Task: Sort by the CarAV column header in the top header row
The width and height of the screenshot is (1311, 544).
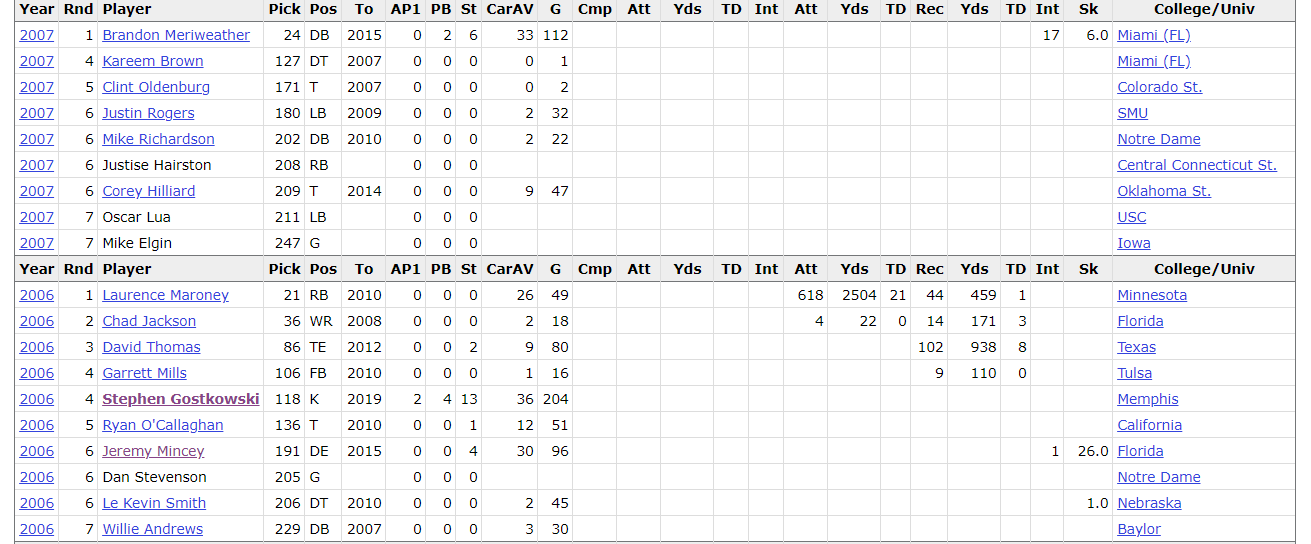Action: pyautogui.click(x=509, y=9)
